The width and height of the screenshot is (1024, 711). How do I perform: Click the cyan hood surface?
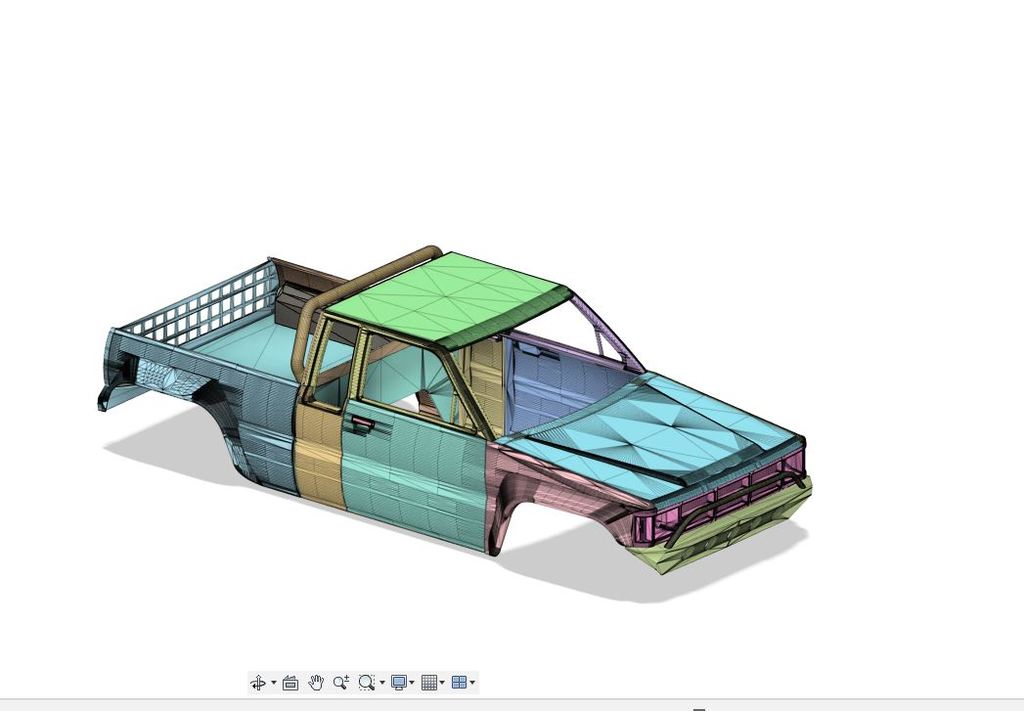click(650, 440)
